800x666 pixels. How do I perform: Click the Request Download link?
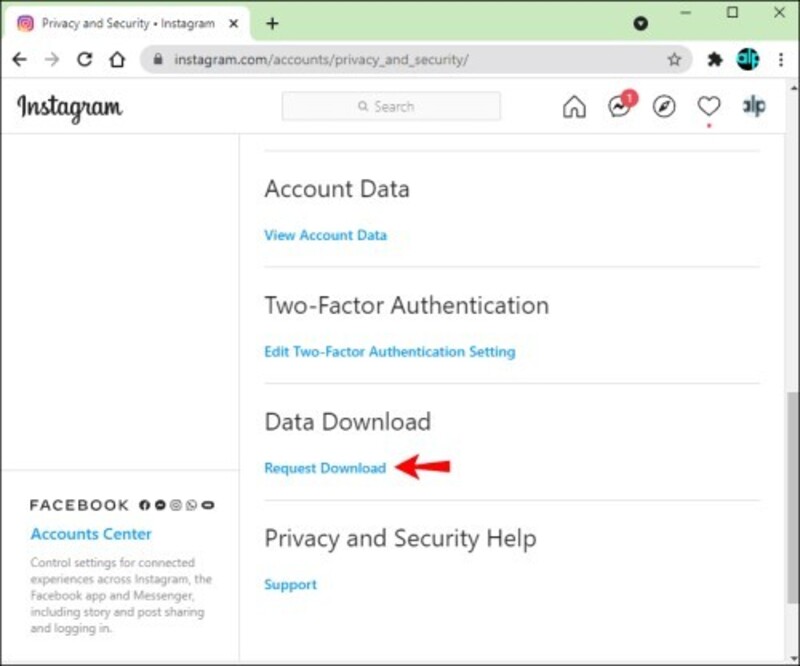tap(324, 468)
